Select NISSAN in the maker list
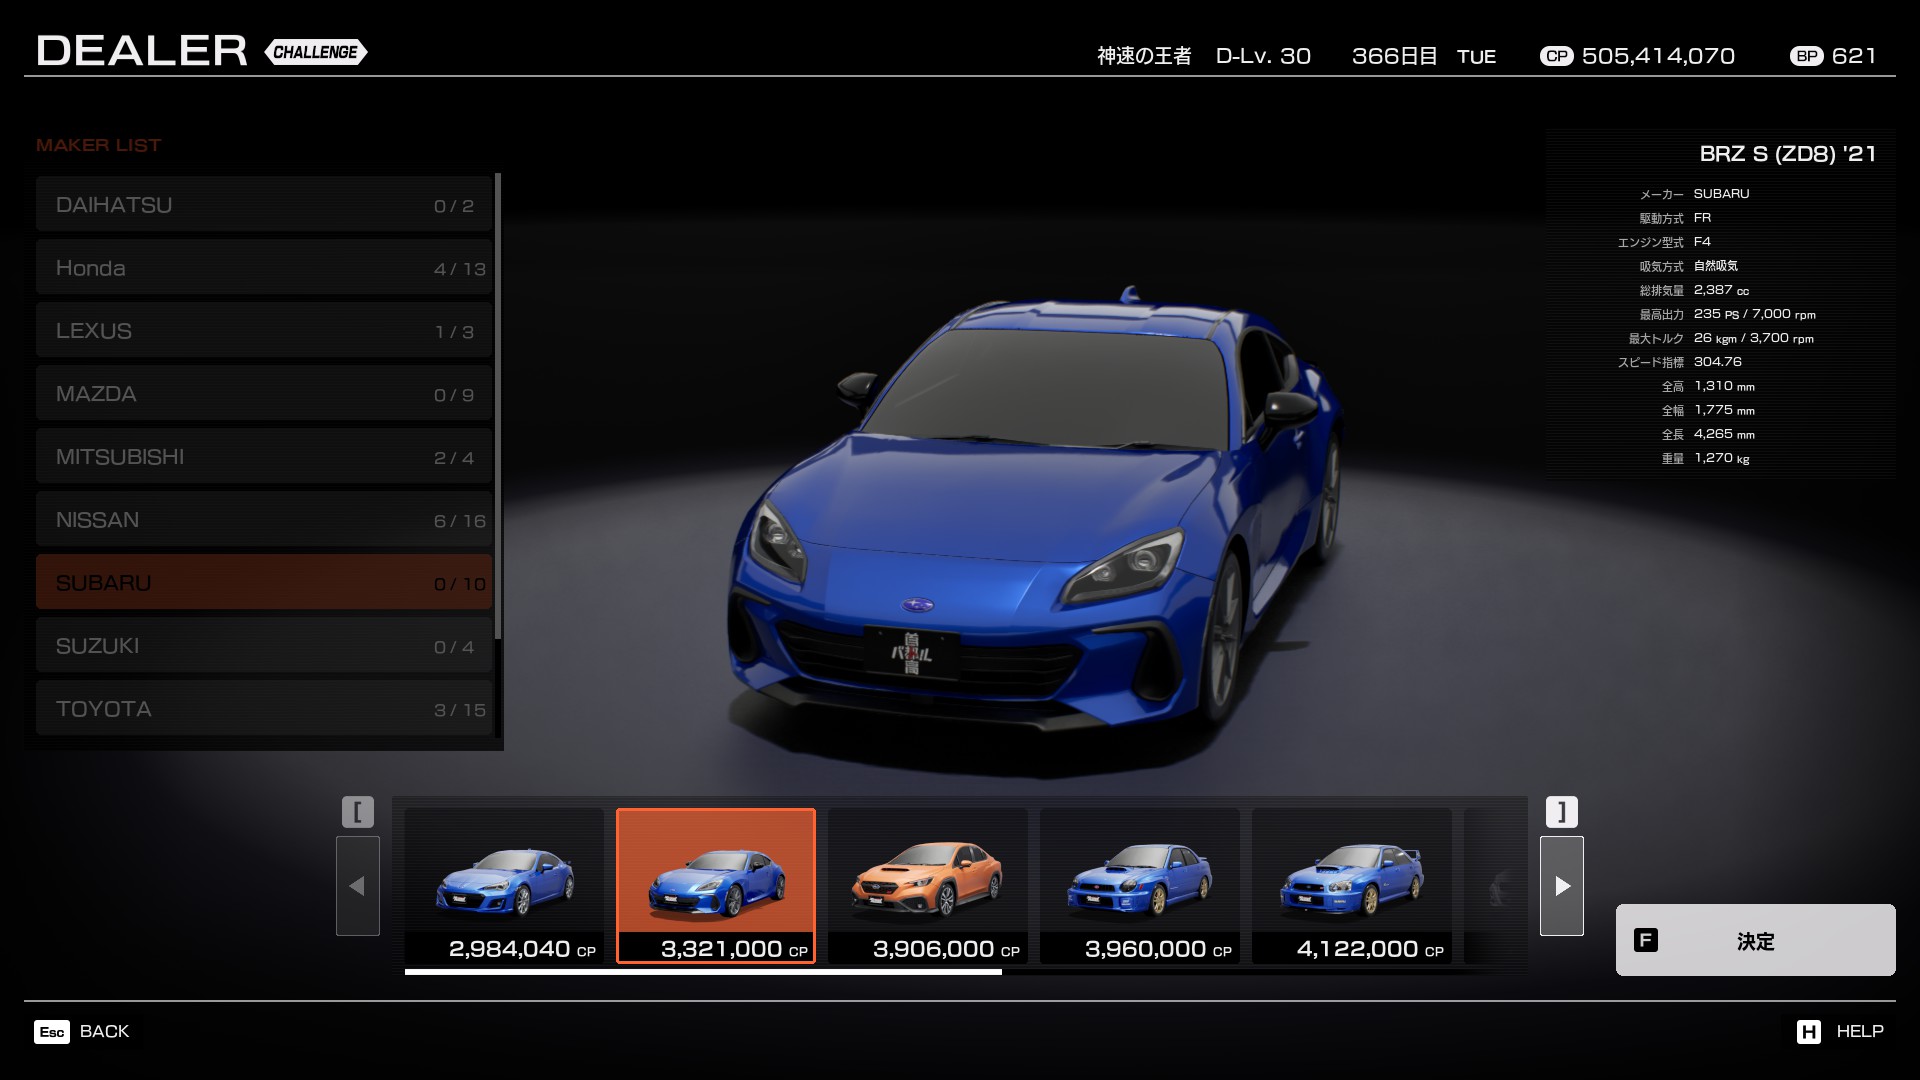 [x=264, y=520]
